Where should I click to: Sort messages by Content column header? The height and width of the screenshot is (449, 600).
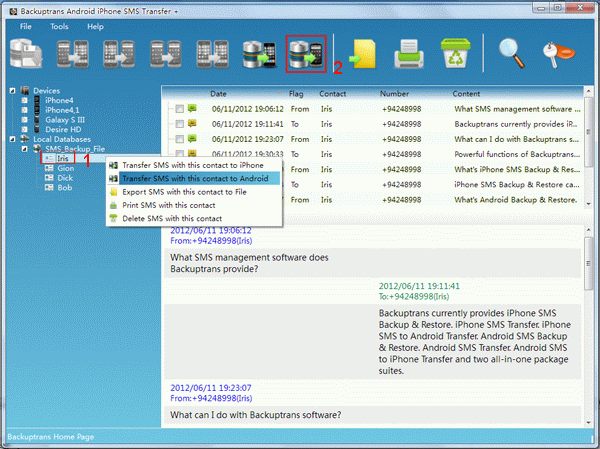tap(466, 94)
